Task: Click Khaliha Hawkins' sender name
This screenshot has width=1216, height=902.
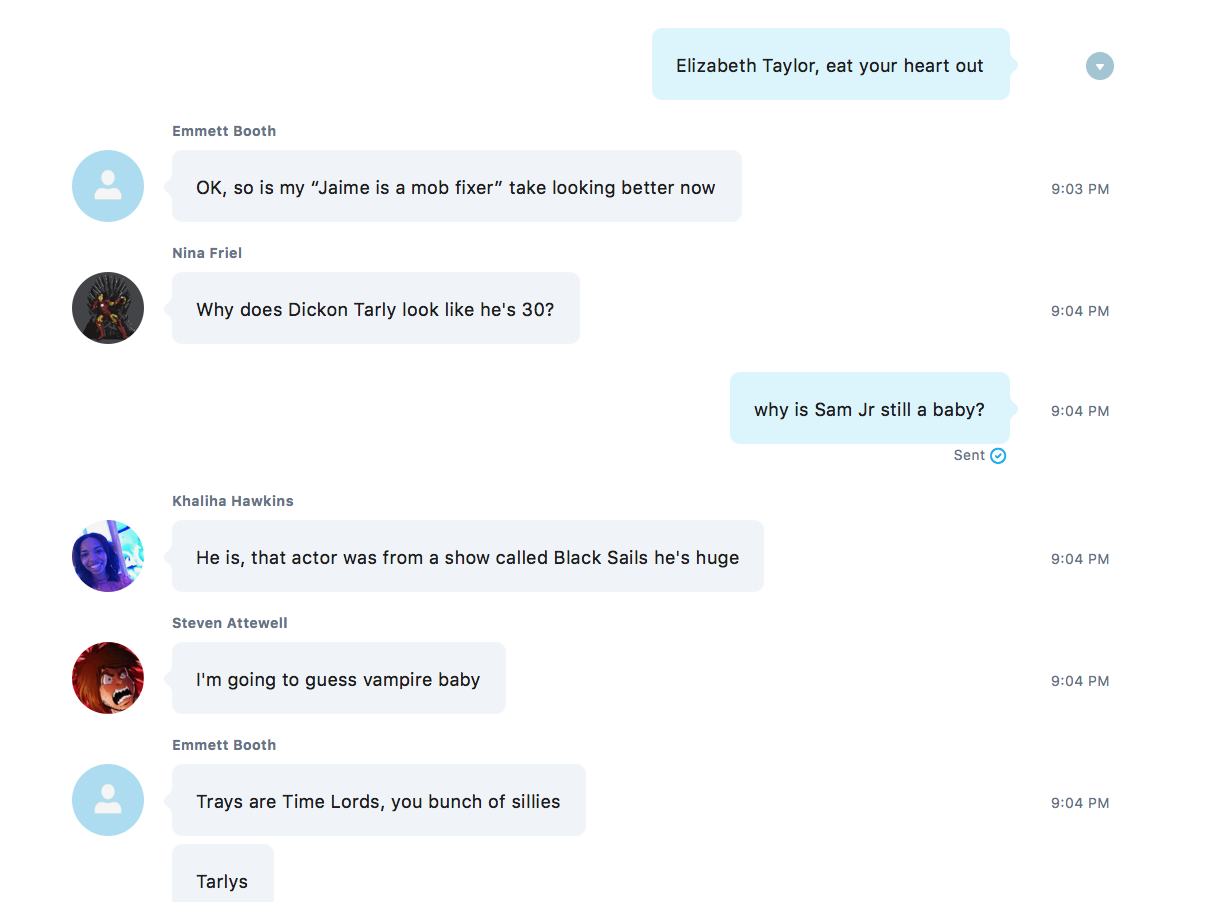Action: tap(233, 501)
